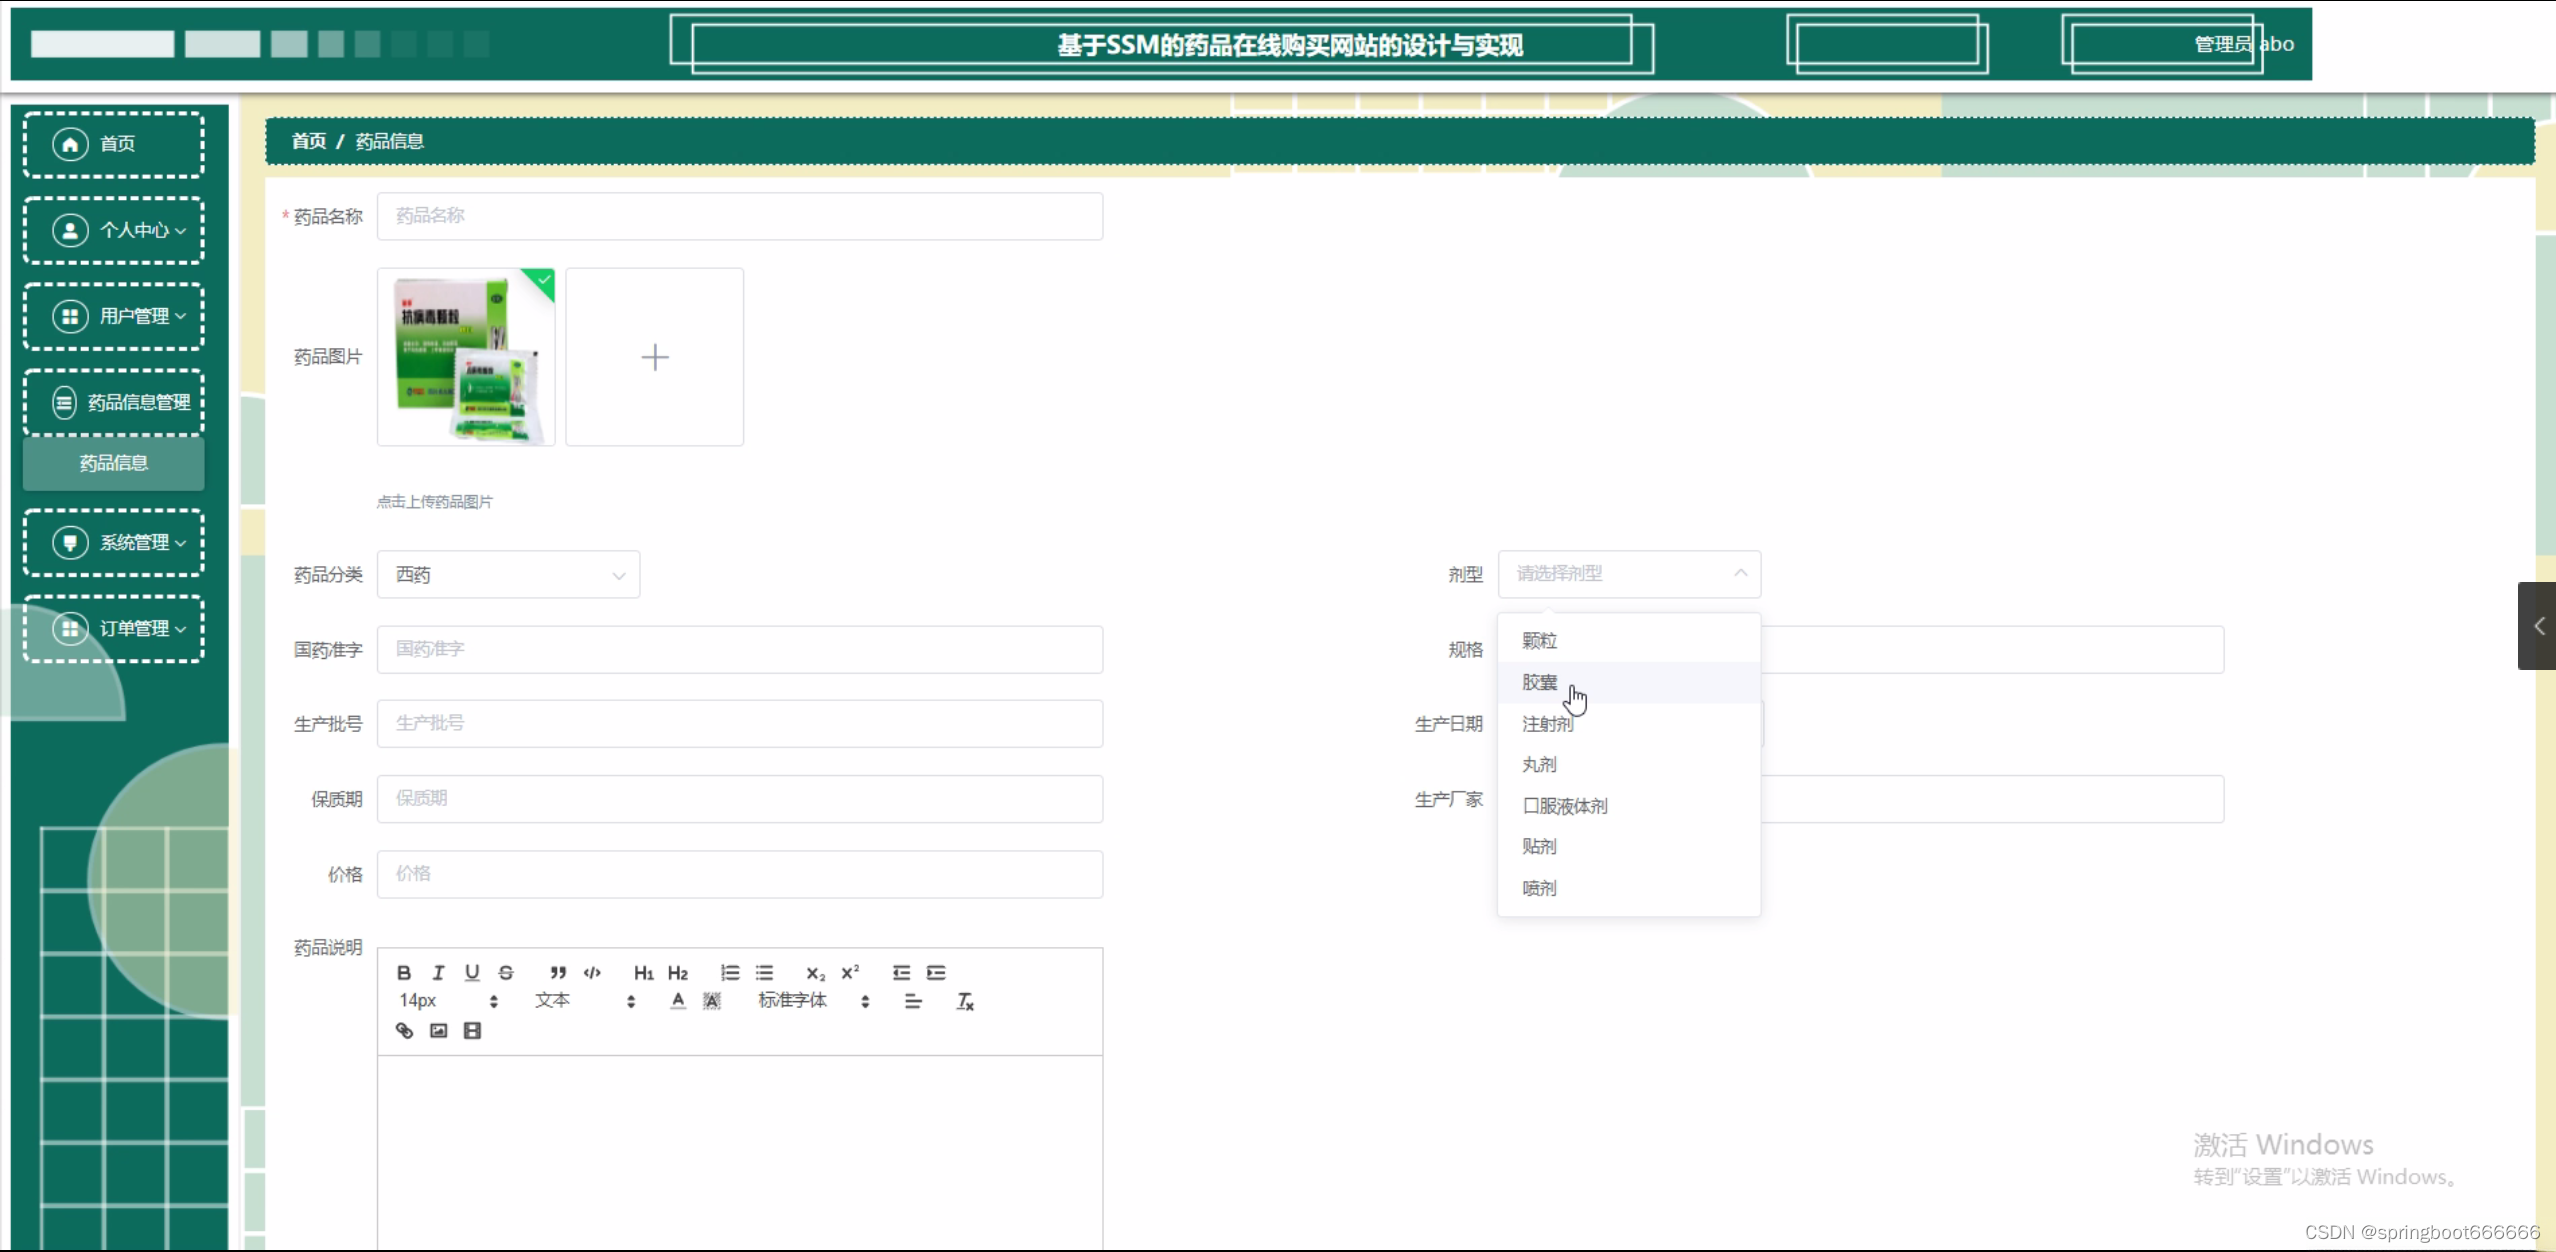Insert video into the editor

tap(472, 1031)
